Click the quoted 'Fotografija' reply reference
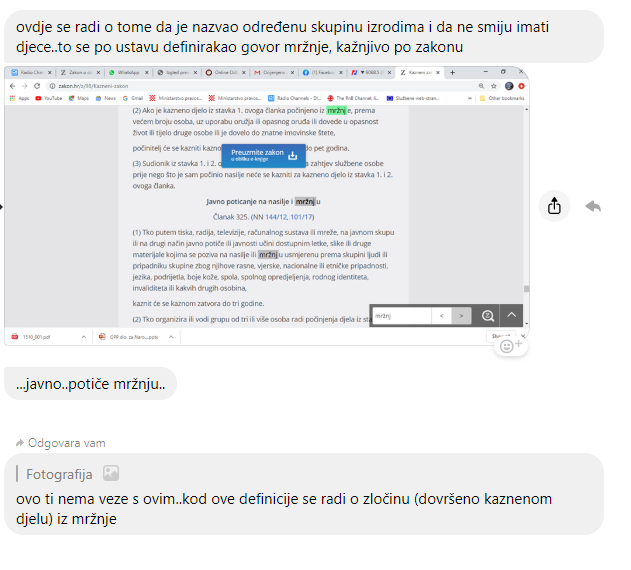631x570 pixels. point(68,474)
